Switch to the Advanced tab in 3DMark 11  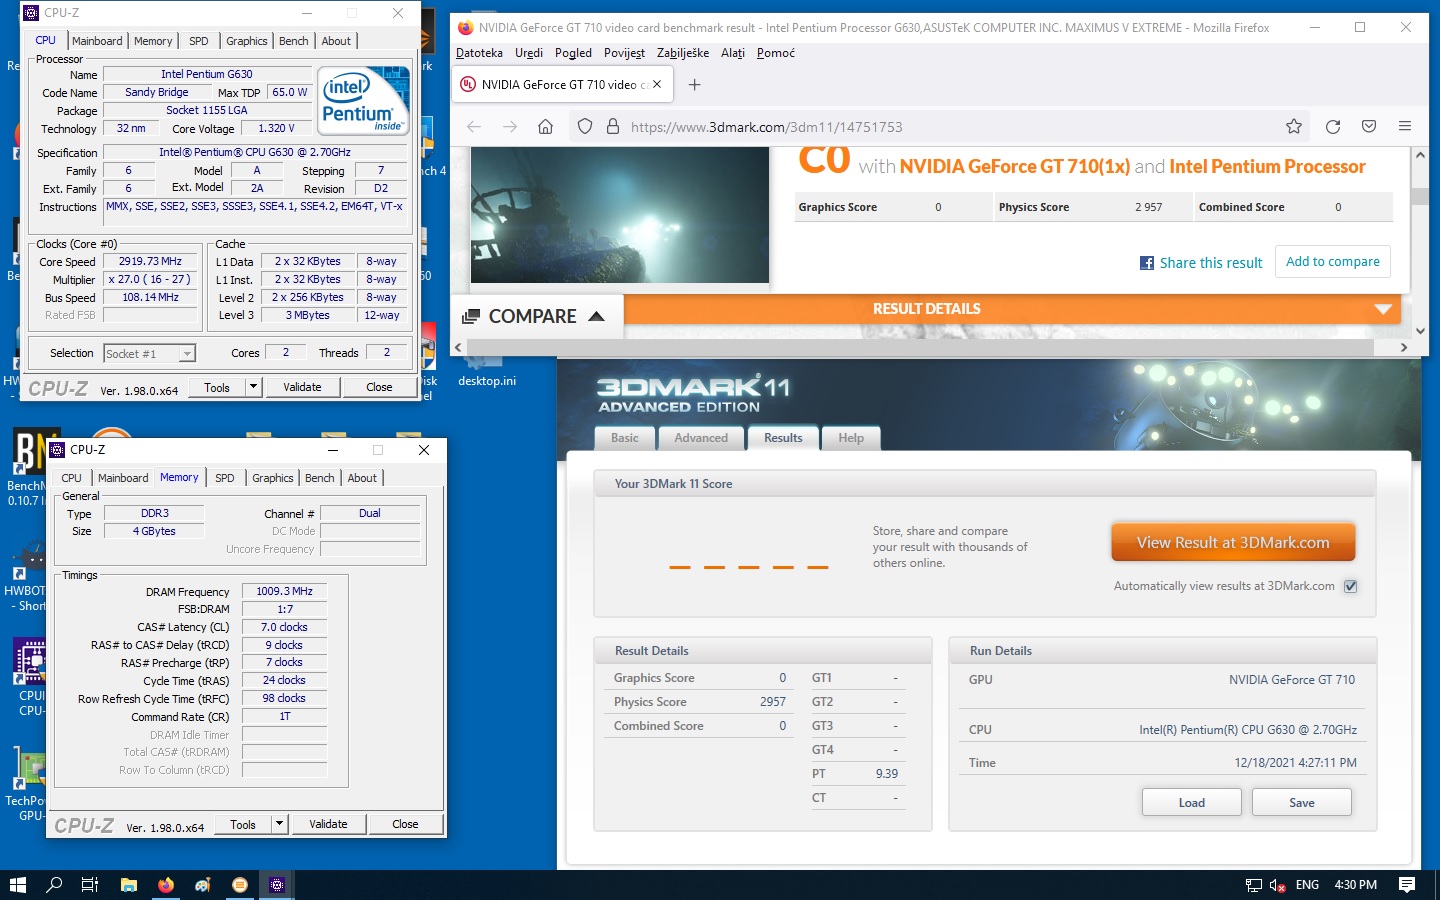click(x=701, y=438)
